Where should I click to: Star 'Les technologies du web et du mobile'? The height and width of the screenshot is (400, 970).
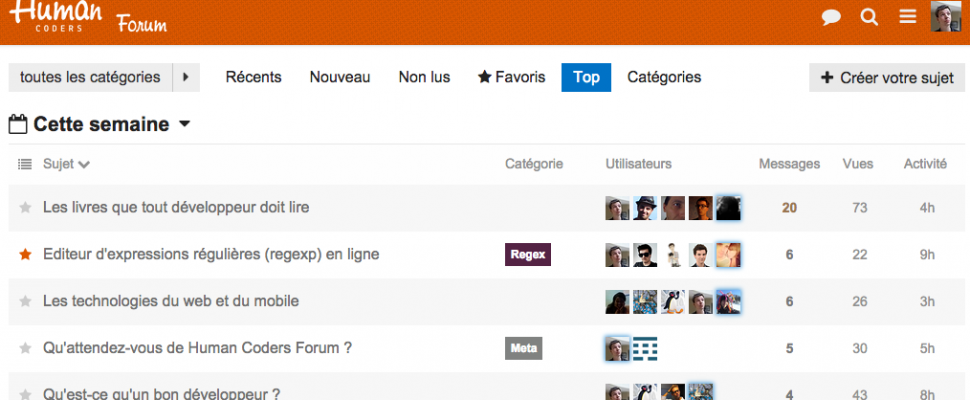tap(25, 301)
